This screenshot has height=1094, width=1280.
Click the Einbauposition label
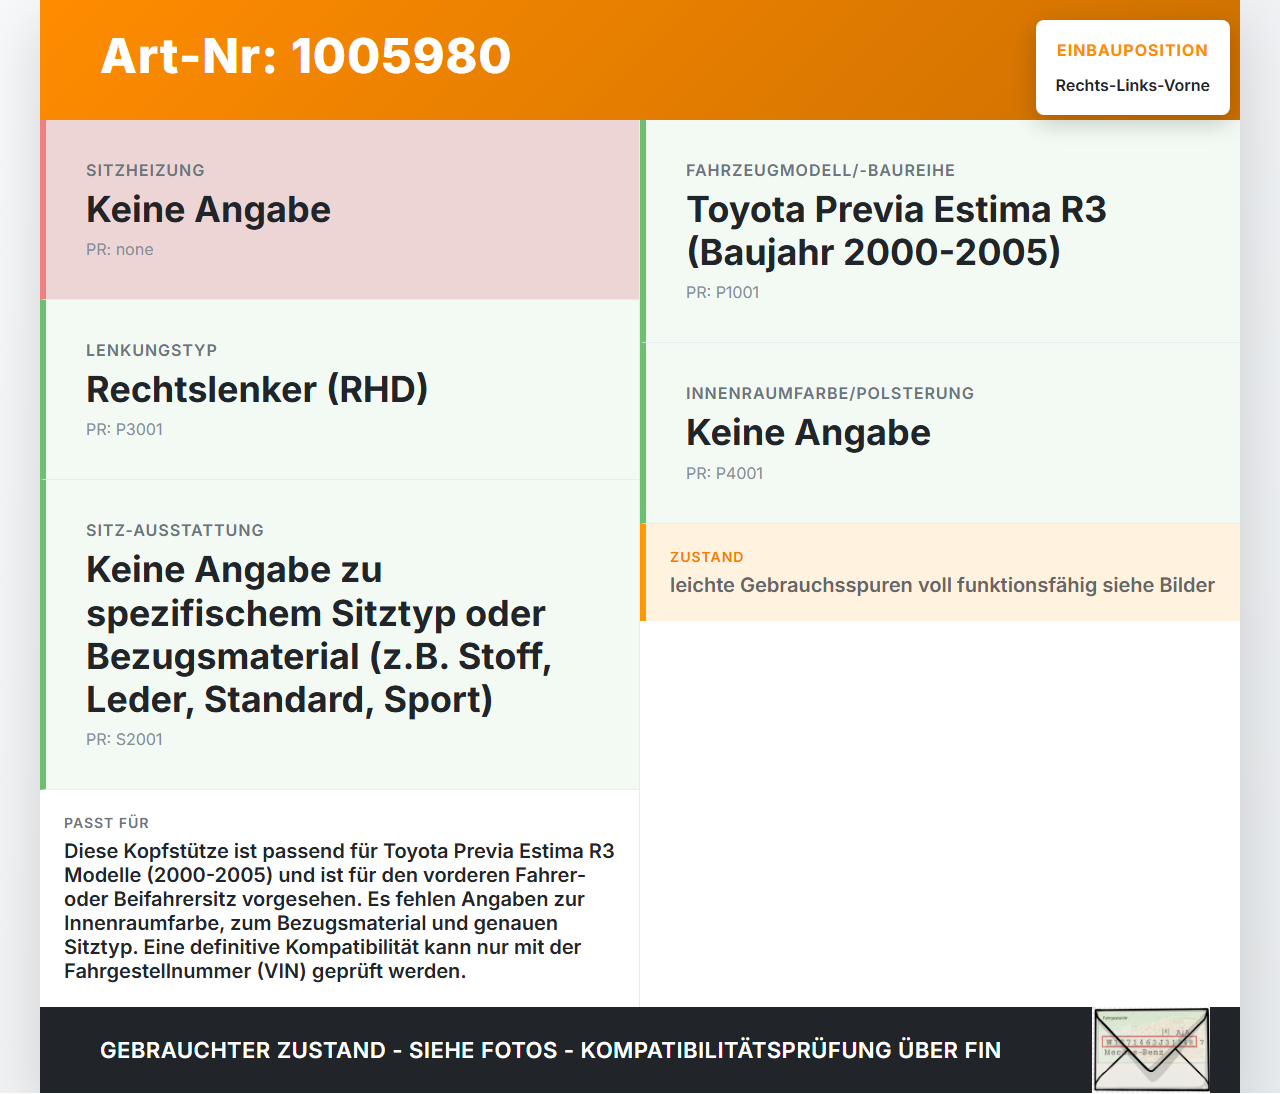click(1132, 51)
